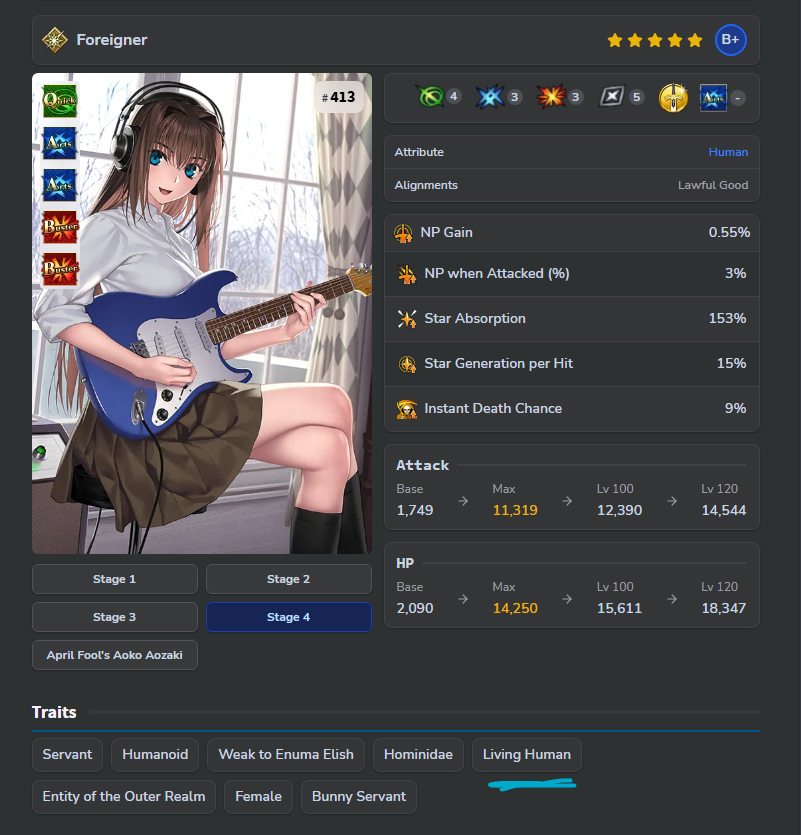This screenshot has height=835, width=801.
Task: Click the #413 servant ID badge
Action: point(339,97)
